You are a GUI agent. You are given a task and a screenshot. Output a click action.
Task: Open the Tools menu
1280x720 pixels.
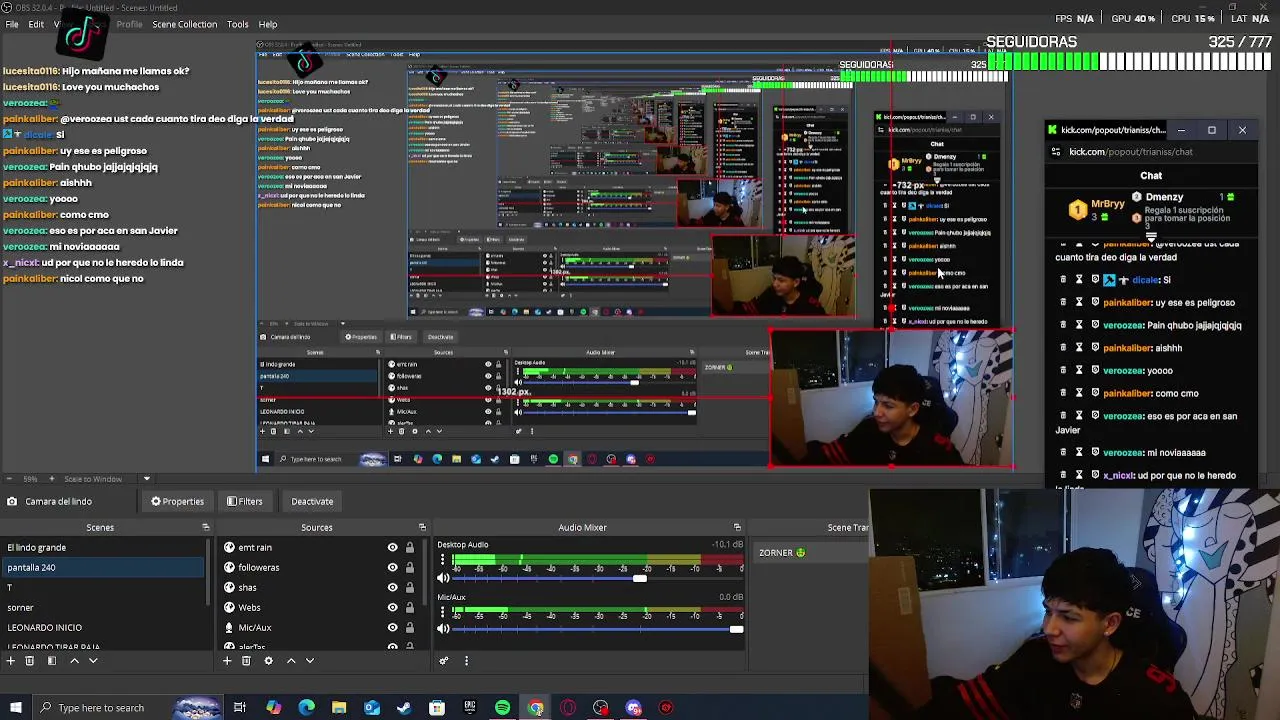[238, 25]
